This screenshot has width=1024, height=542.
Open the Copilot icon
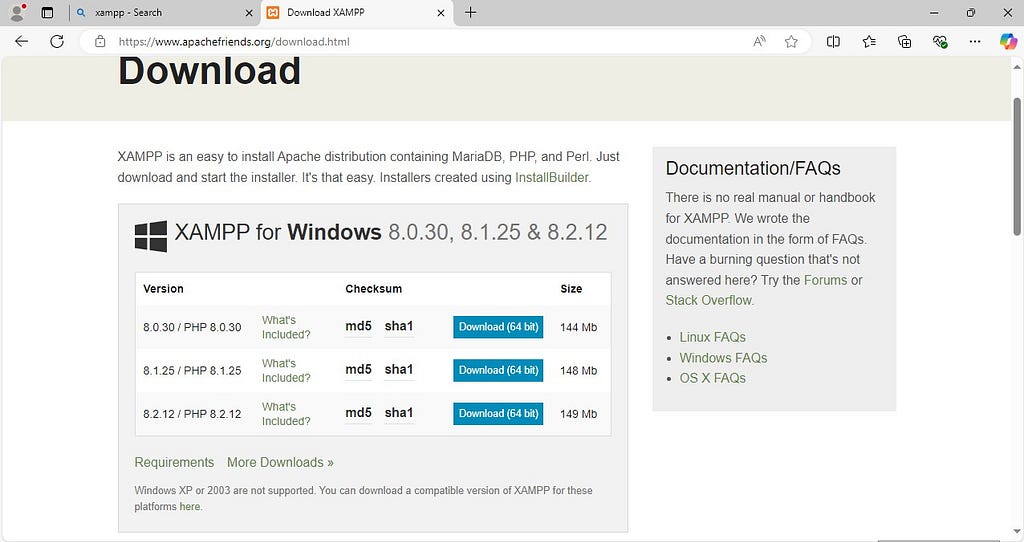(1008, 42)
